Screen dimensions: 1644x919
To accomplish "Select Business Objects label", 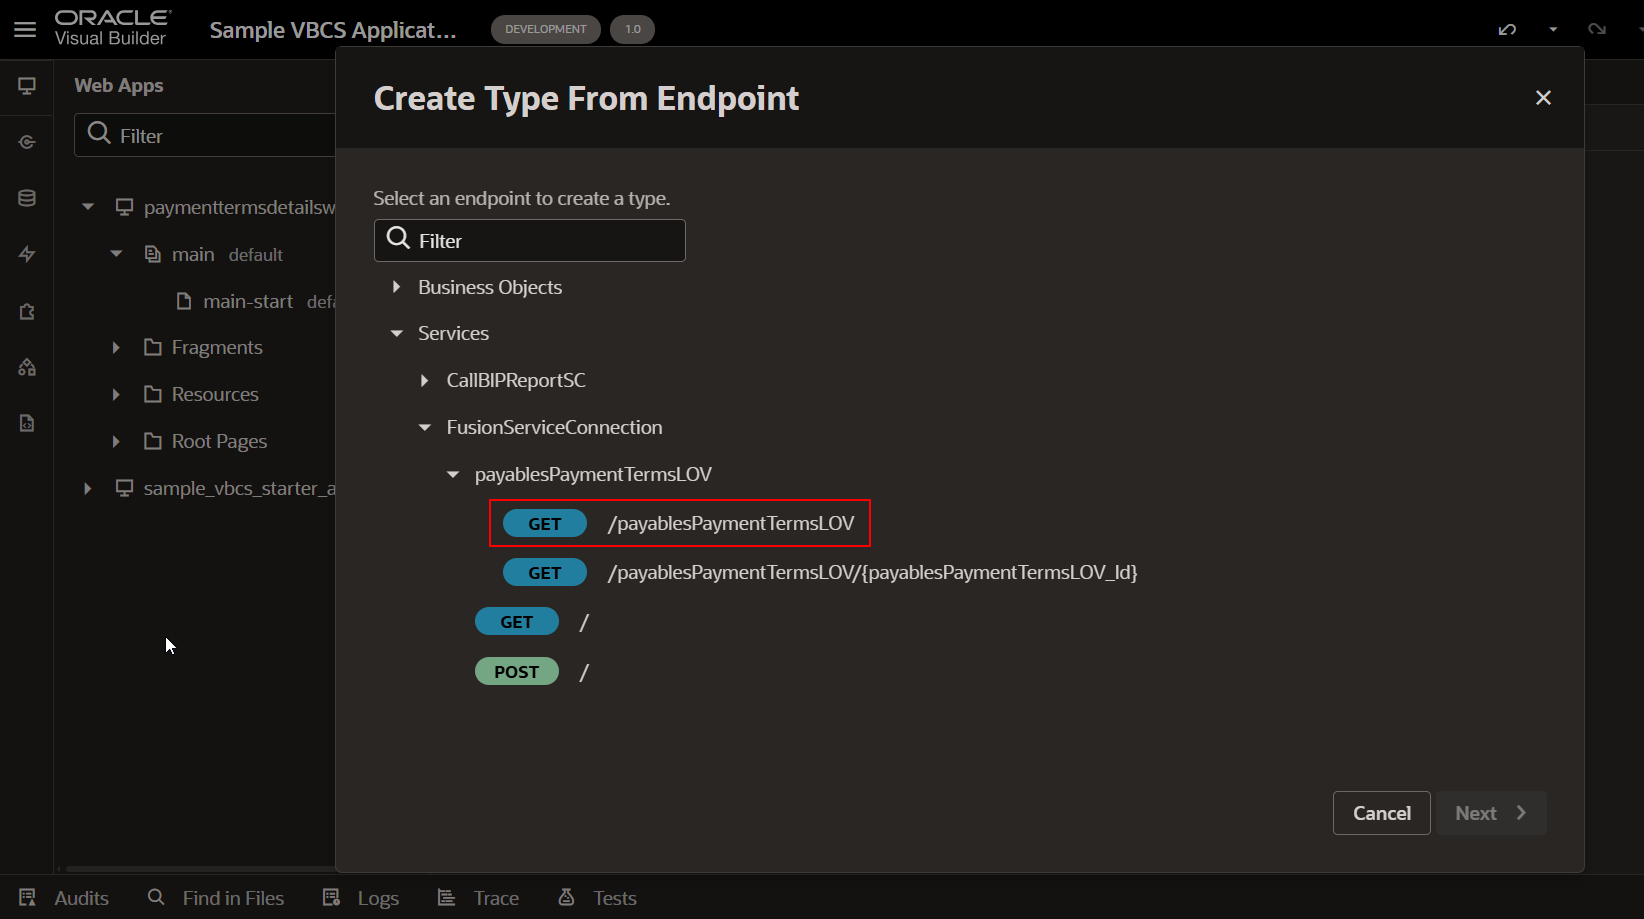I will pos(490,287).
